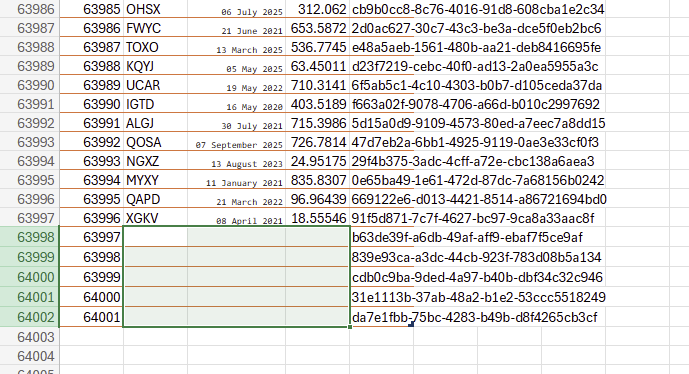Click the GUID starting with 839e93ca
The image size is (689, 374).
click(476, 257)
